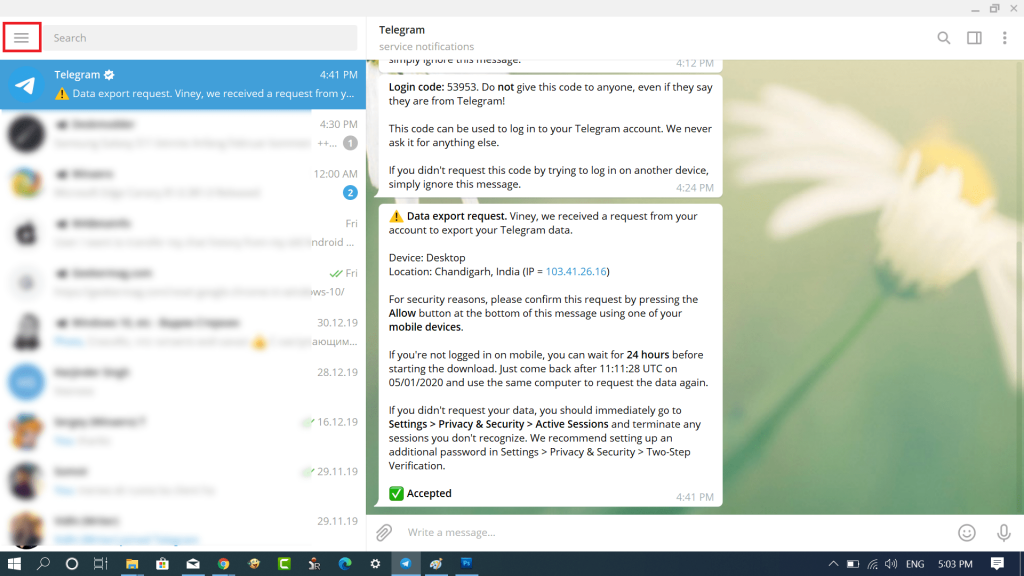The width and height of the screenshot is (1024, 576).
Task: Open Camtasia from the taskbar
Action: tap(284, 564)
